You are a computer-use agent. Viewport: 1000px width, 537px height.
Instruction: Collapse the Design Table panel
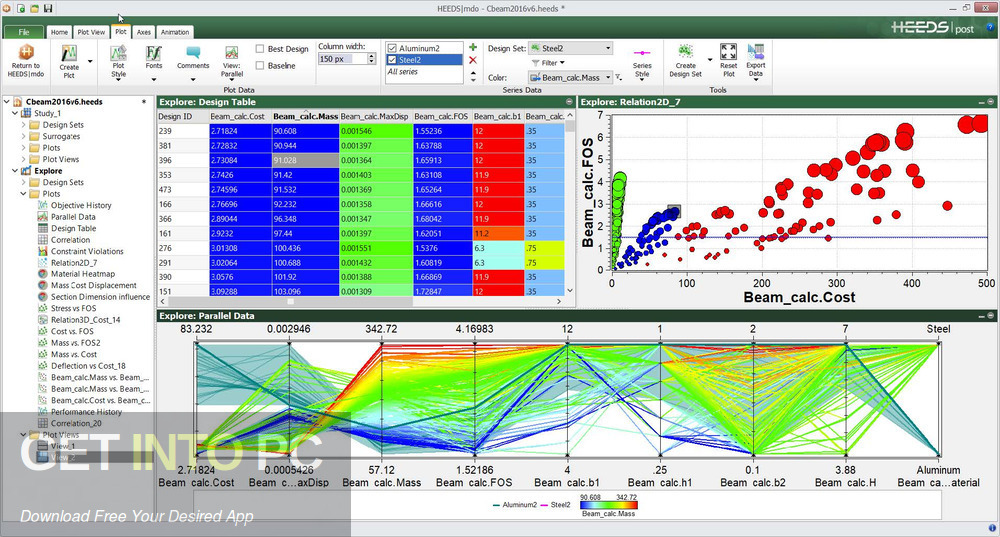point(570,102)
